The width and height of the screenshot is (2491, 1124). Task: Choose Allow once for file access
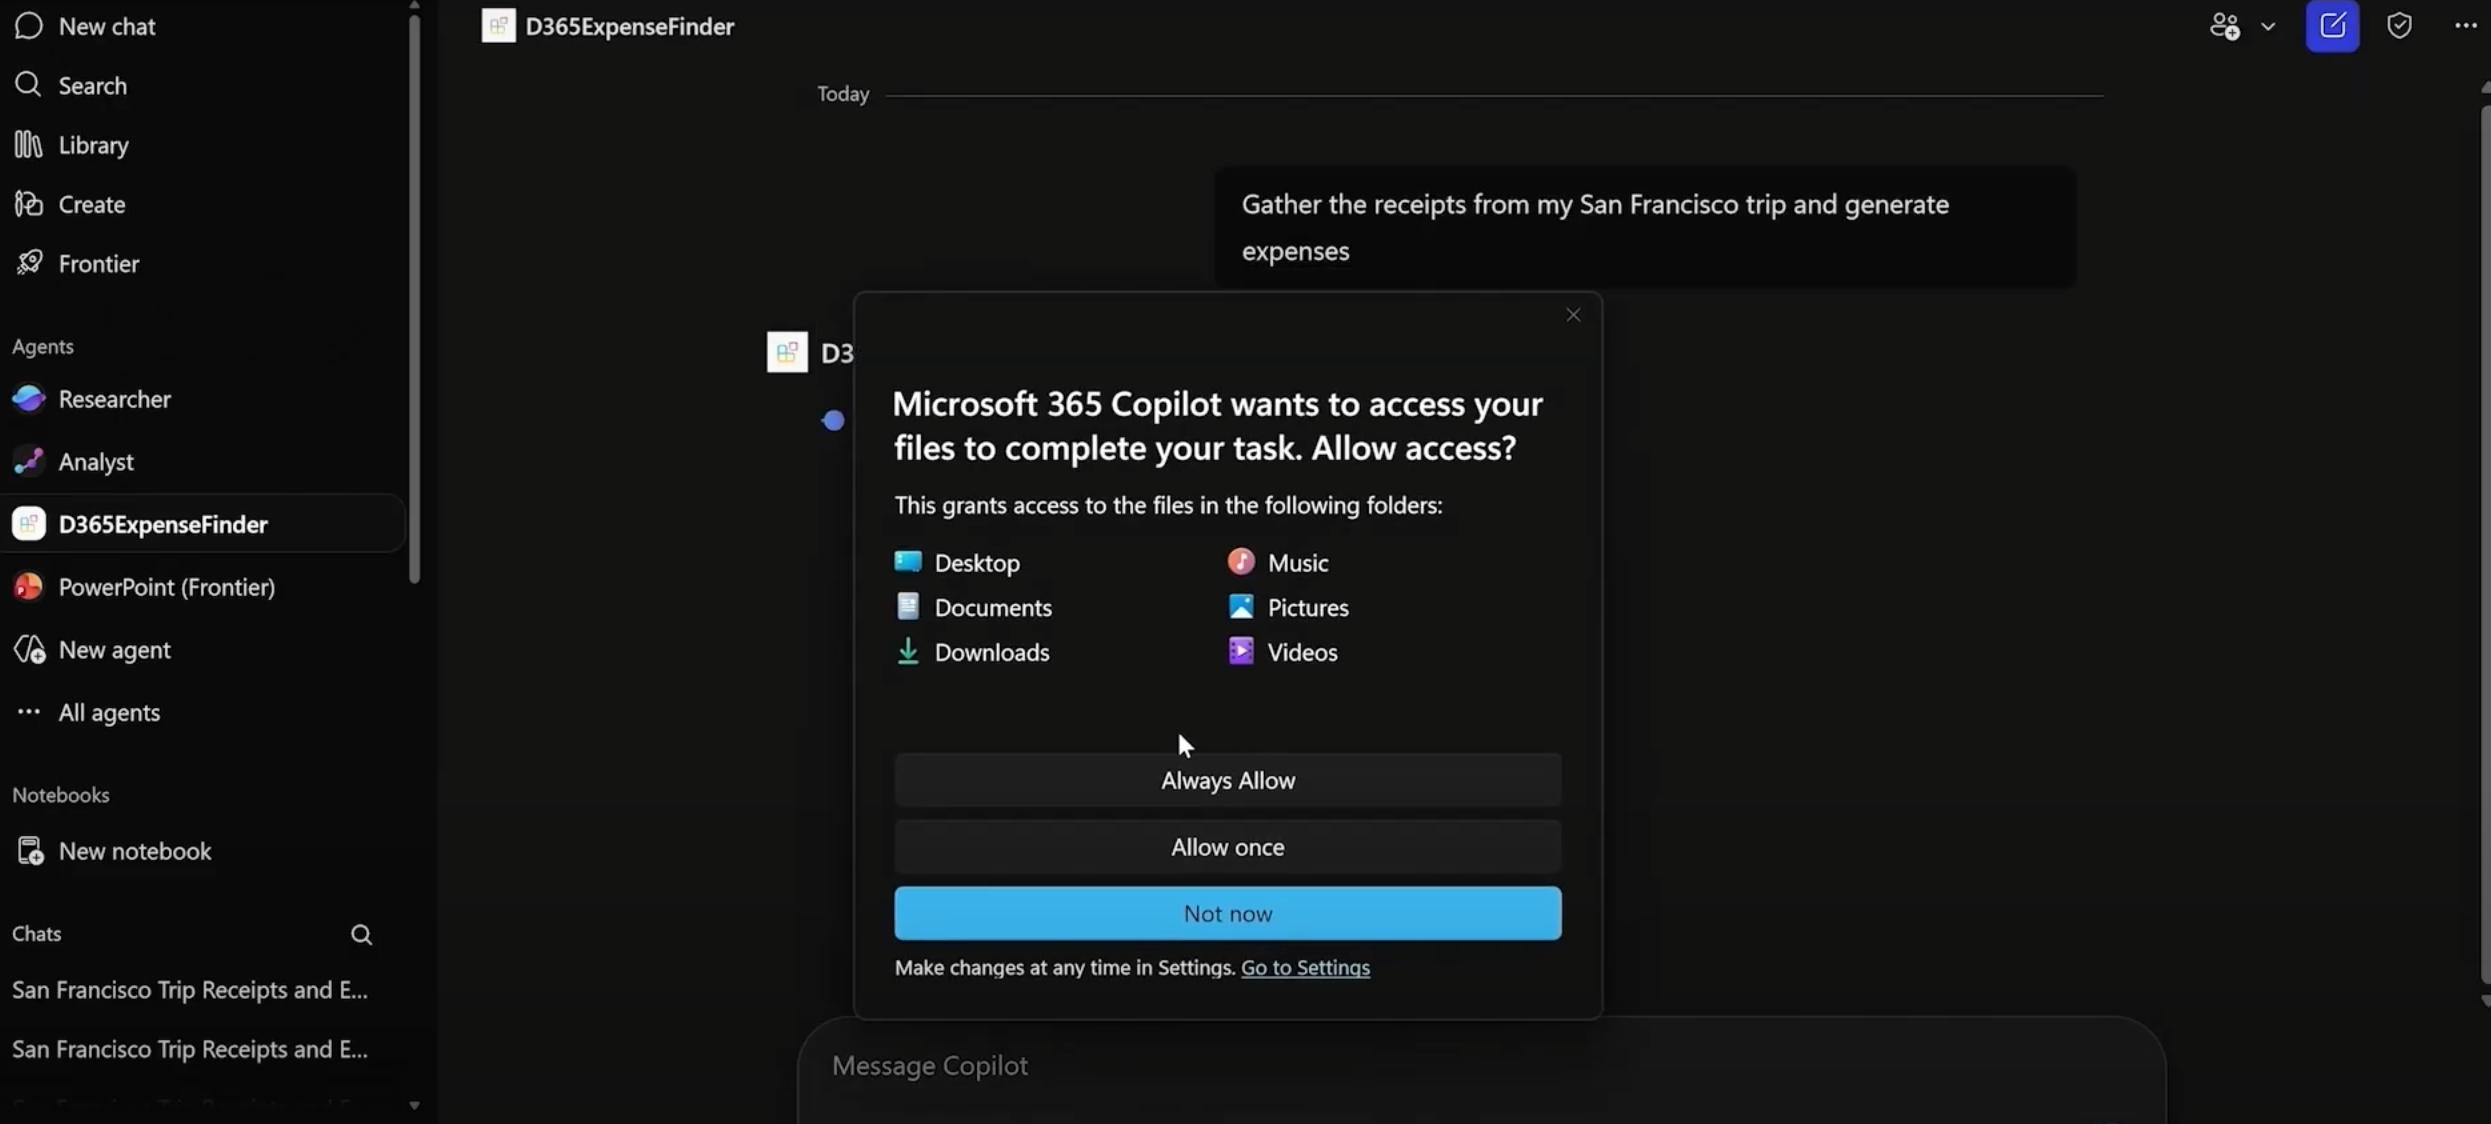[x=1226, y=847]
